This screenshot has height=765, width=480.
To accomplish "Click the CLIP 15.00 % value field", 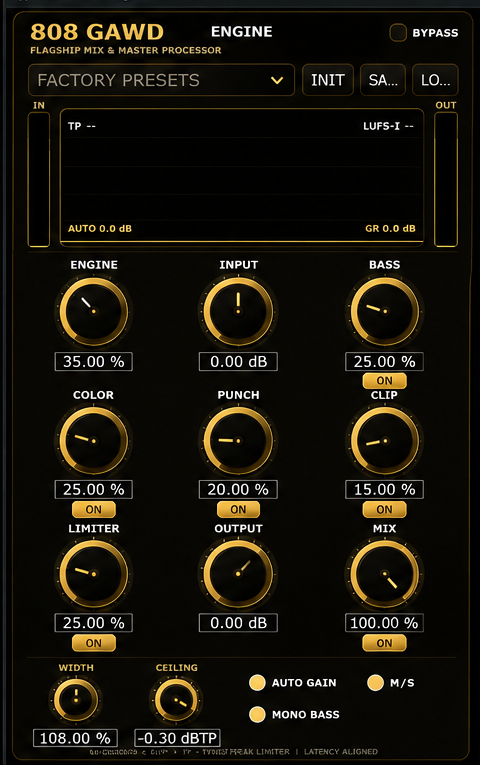I will tap(384, 489).
